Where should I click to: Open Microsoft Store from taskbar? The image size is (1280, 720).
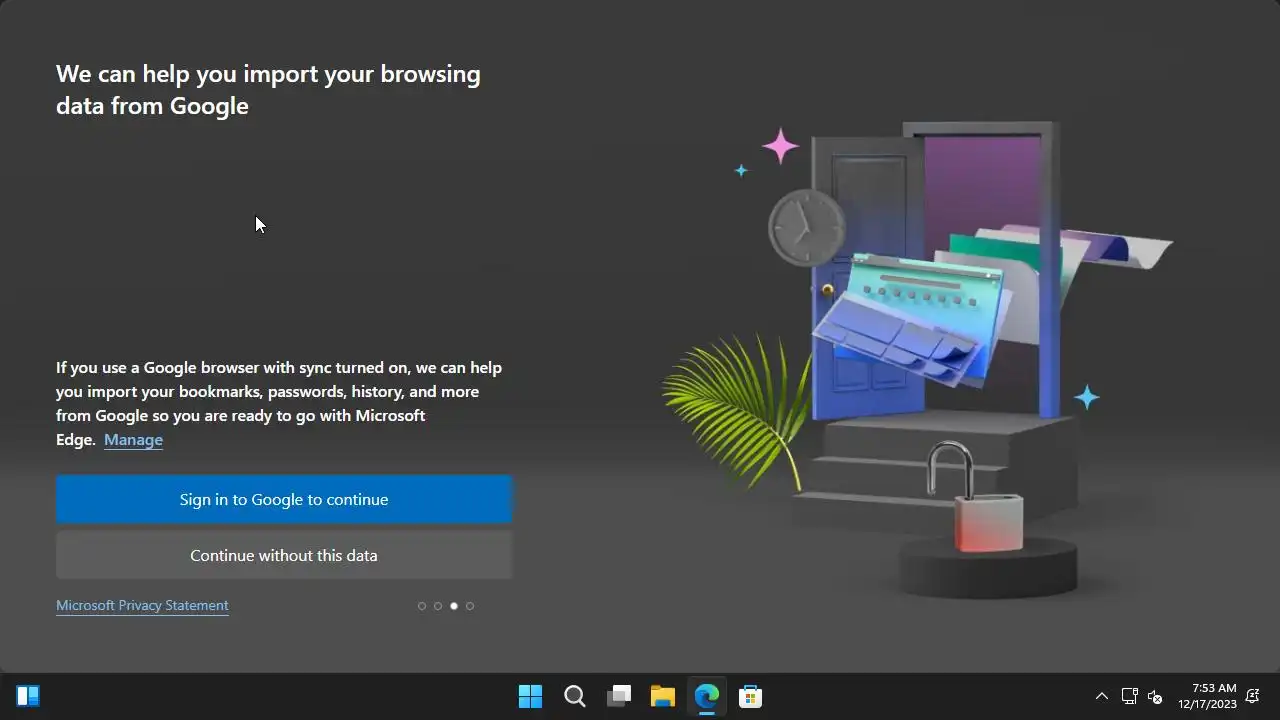[x=751, y=696]
